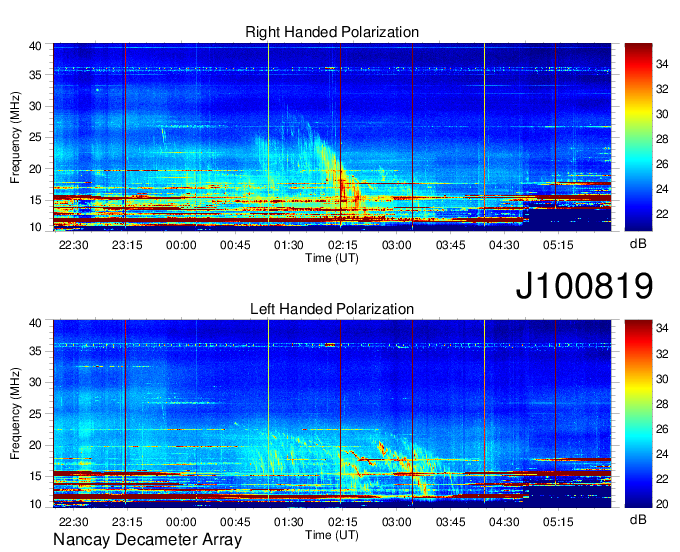Click the "34" label on Left Handed colorbar

662,329
